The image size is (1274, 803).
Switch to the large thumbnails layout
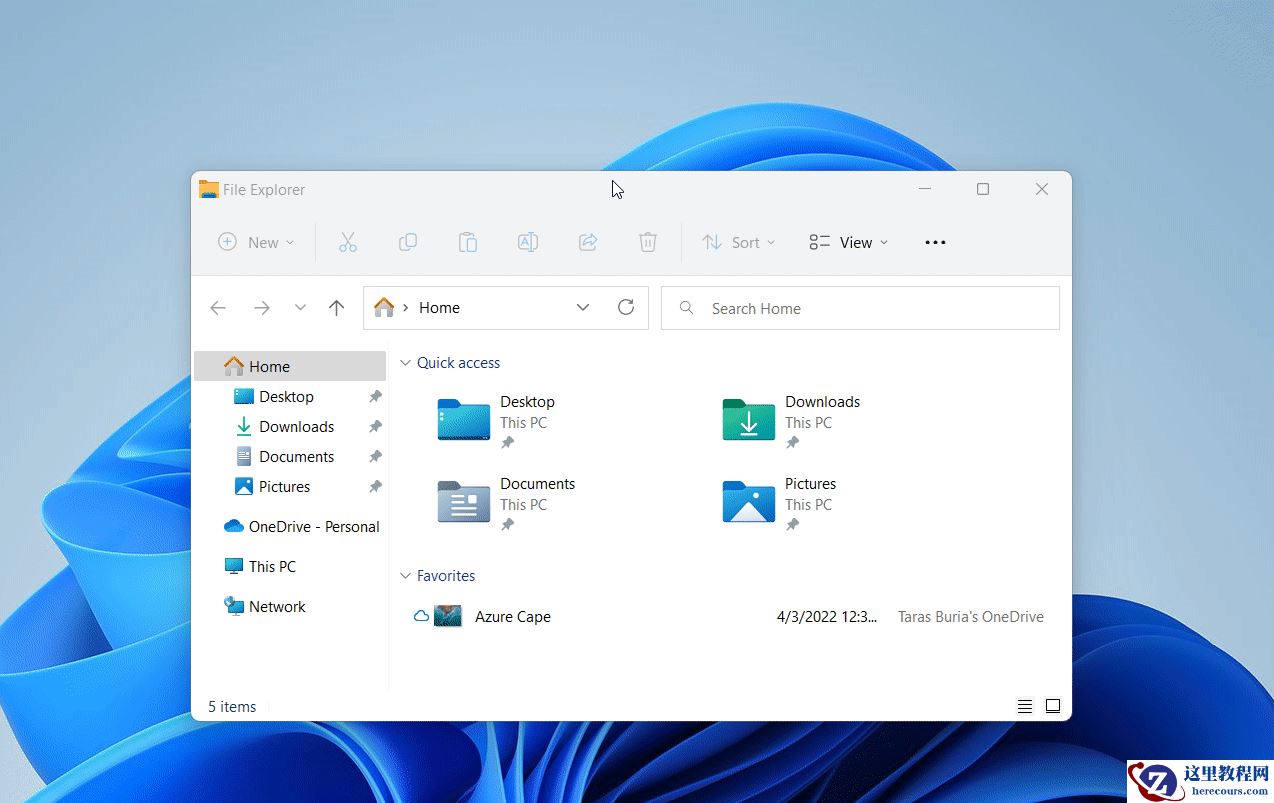pos(1053,706)
